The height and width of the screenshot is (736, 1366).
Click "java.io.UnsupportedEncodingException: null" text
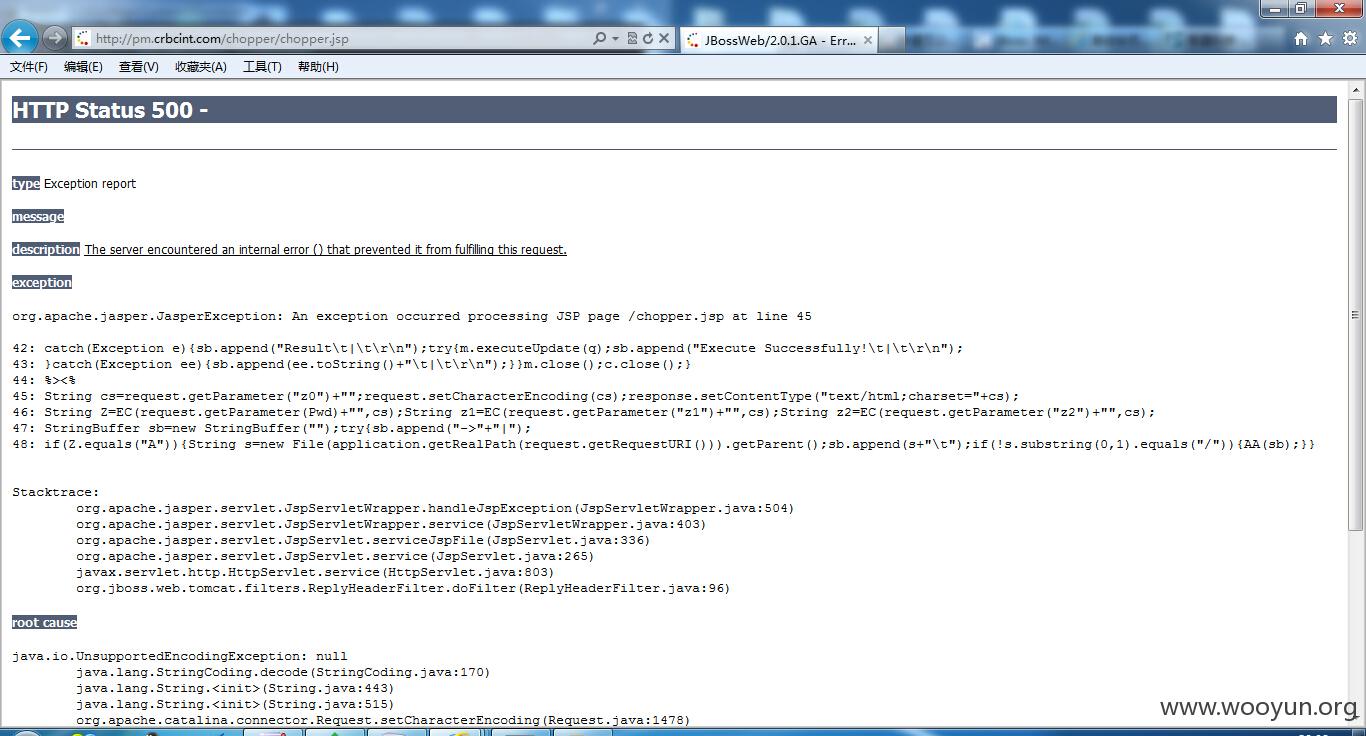tap(180, 656)
